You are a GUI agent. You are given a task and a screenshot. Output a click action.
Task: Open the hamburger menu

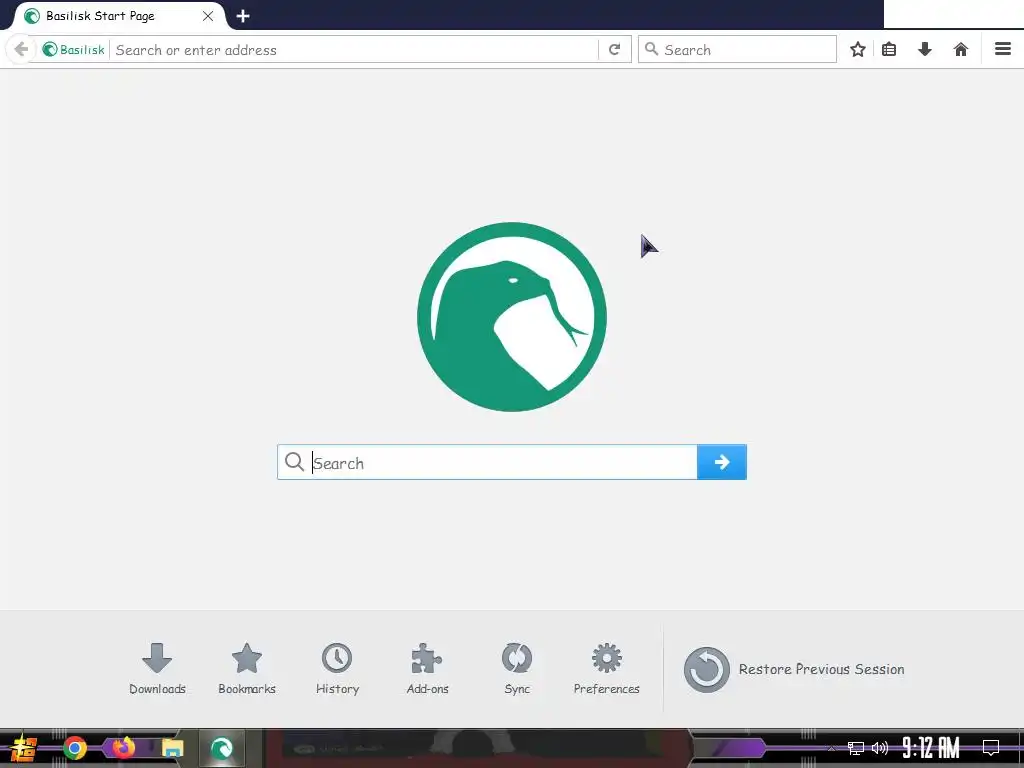(1003, 49)
